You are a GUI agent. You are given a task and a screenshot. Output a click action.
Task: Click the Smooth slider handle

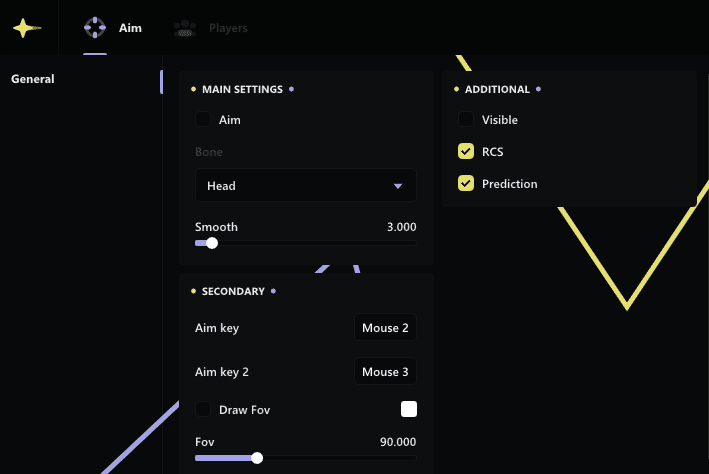(x=211, y=243)
